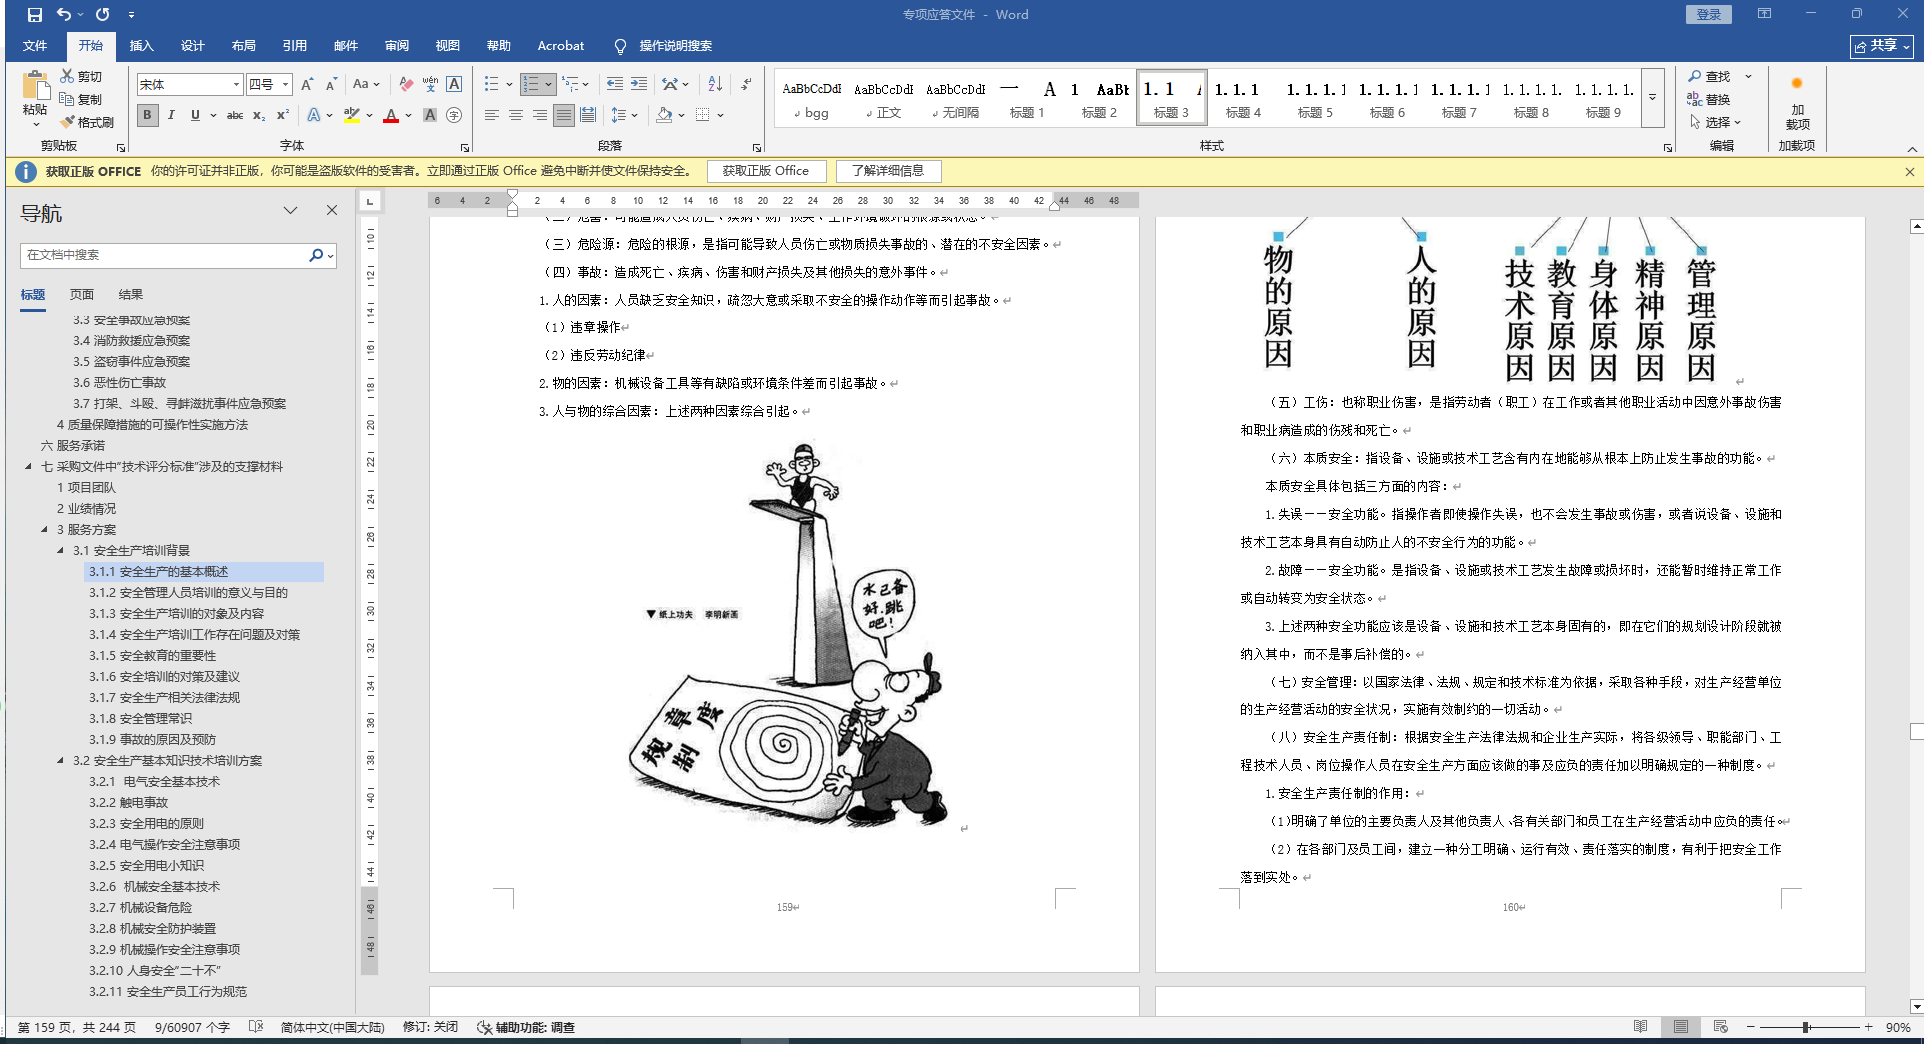Toggle show/hide paragraph marks

coord(746,85)
